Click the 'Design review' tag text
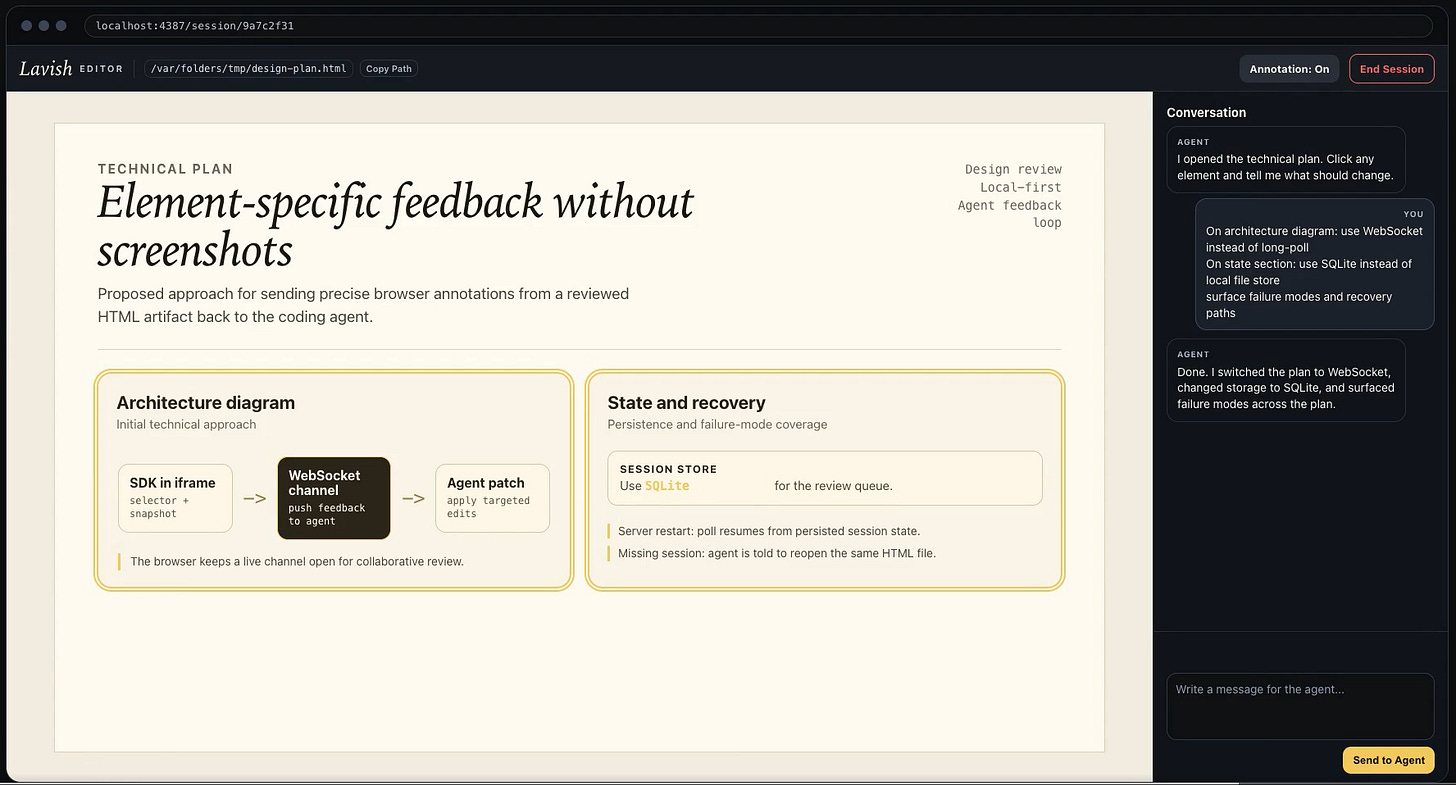The image size is (1456, 785). [x=1013, y=169]
